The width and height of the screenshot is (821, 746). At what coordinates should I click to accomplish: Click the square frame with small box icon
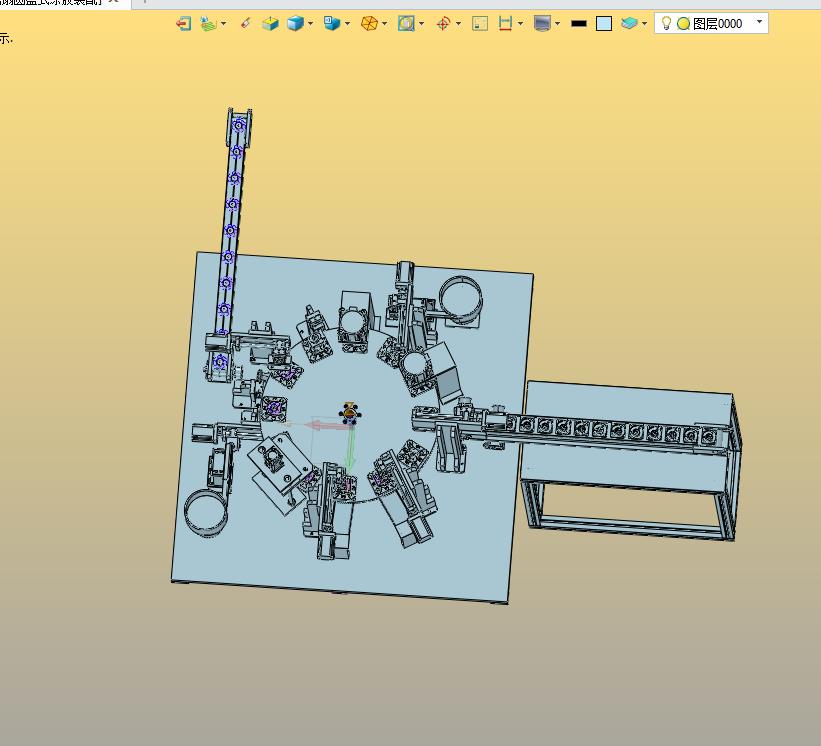click(480, 24)
